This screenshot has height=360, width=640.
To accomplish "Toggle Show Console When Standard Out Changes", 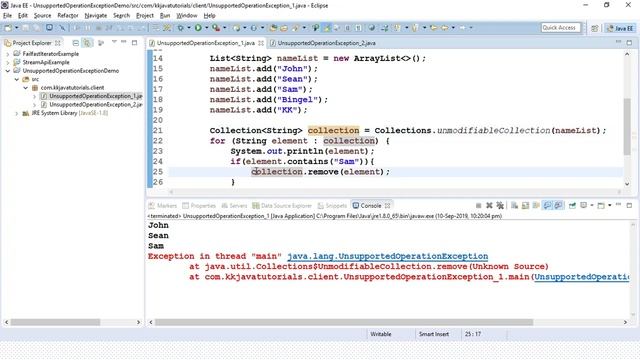I will pos(547,205).
